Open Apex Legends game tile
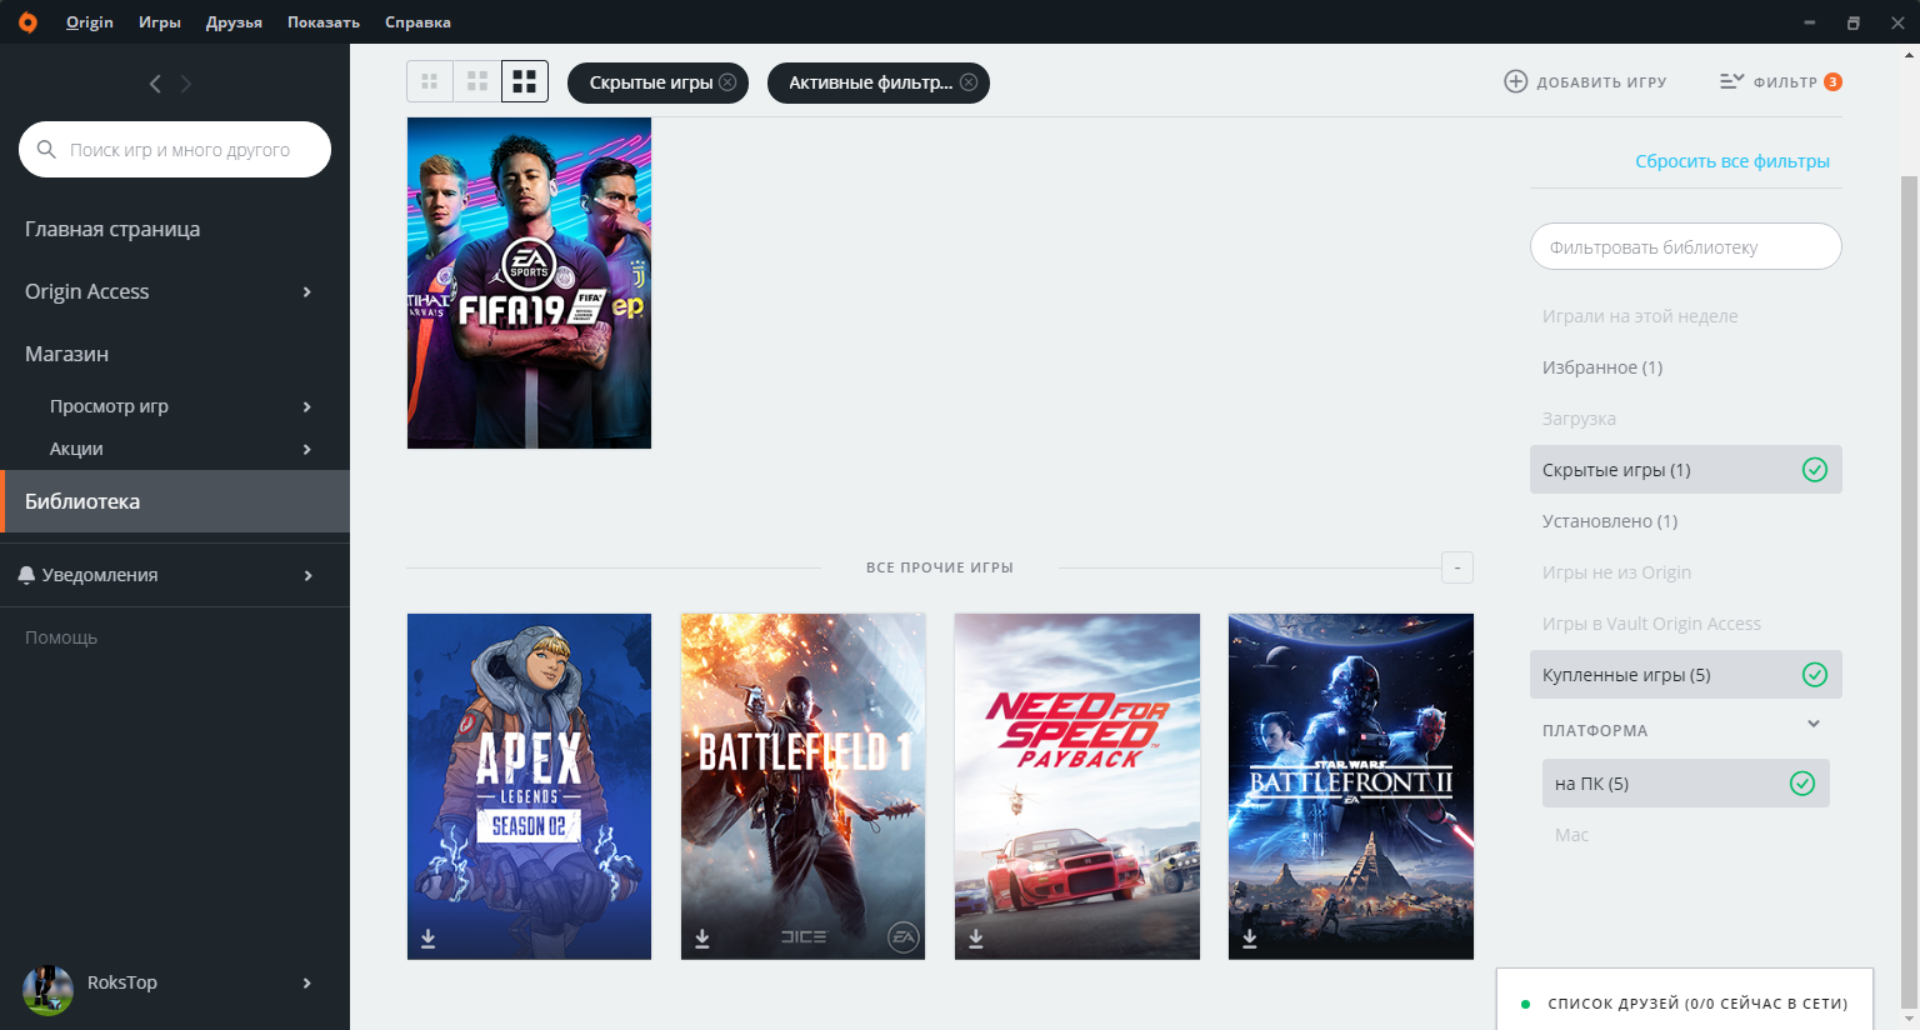Screen dimensions: 1920x1030 (x=529, y=786)
